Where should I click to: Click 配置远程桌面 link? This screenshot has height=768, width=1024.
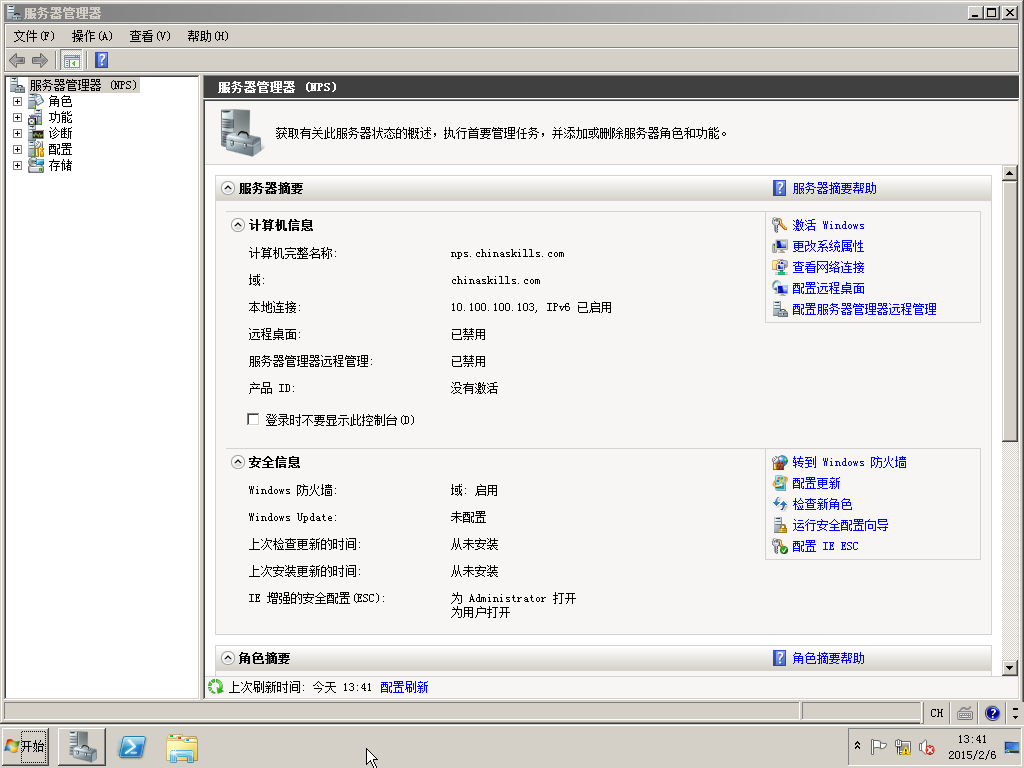click(828, 288)
